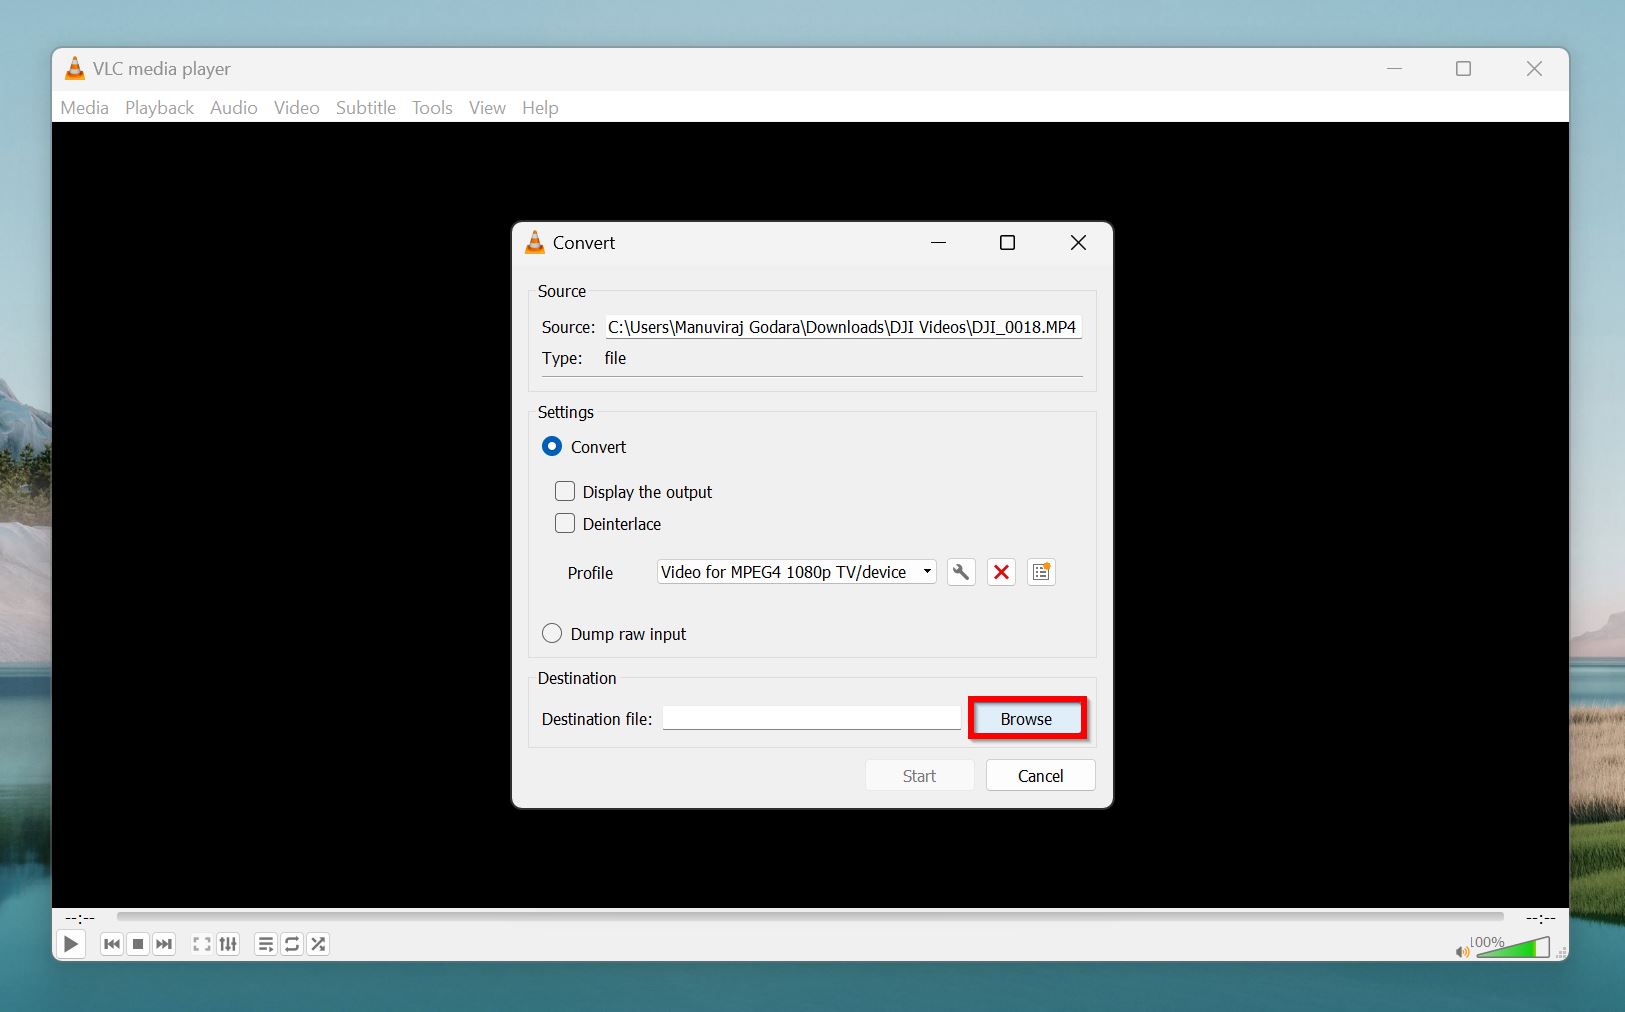
Task: Delete selected profile red X icon
Action: point(1001,572)
